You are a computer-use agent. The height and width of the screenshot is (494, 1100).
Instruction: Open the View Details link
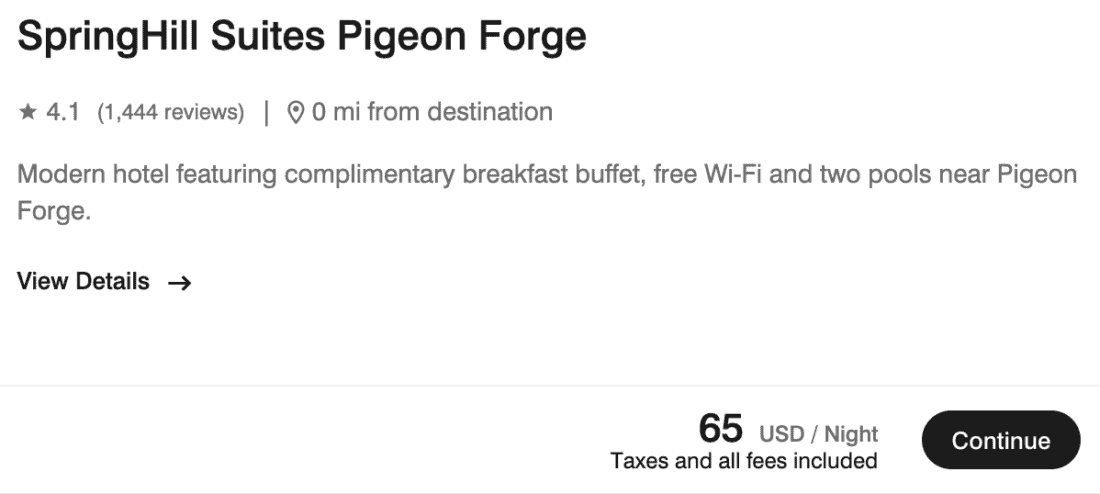(x=84, y=282)
